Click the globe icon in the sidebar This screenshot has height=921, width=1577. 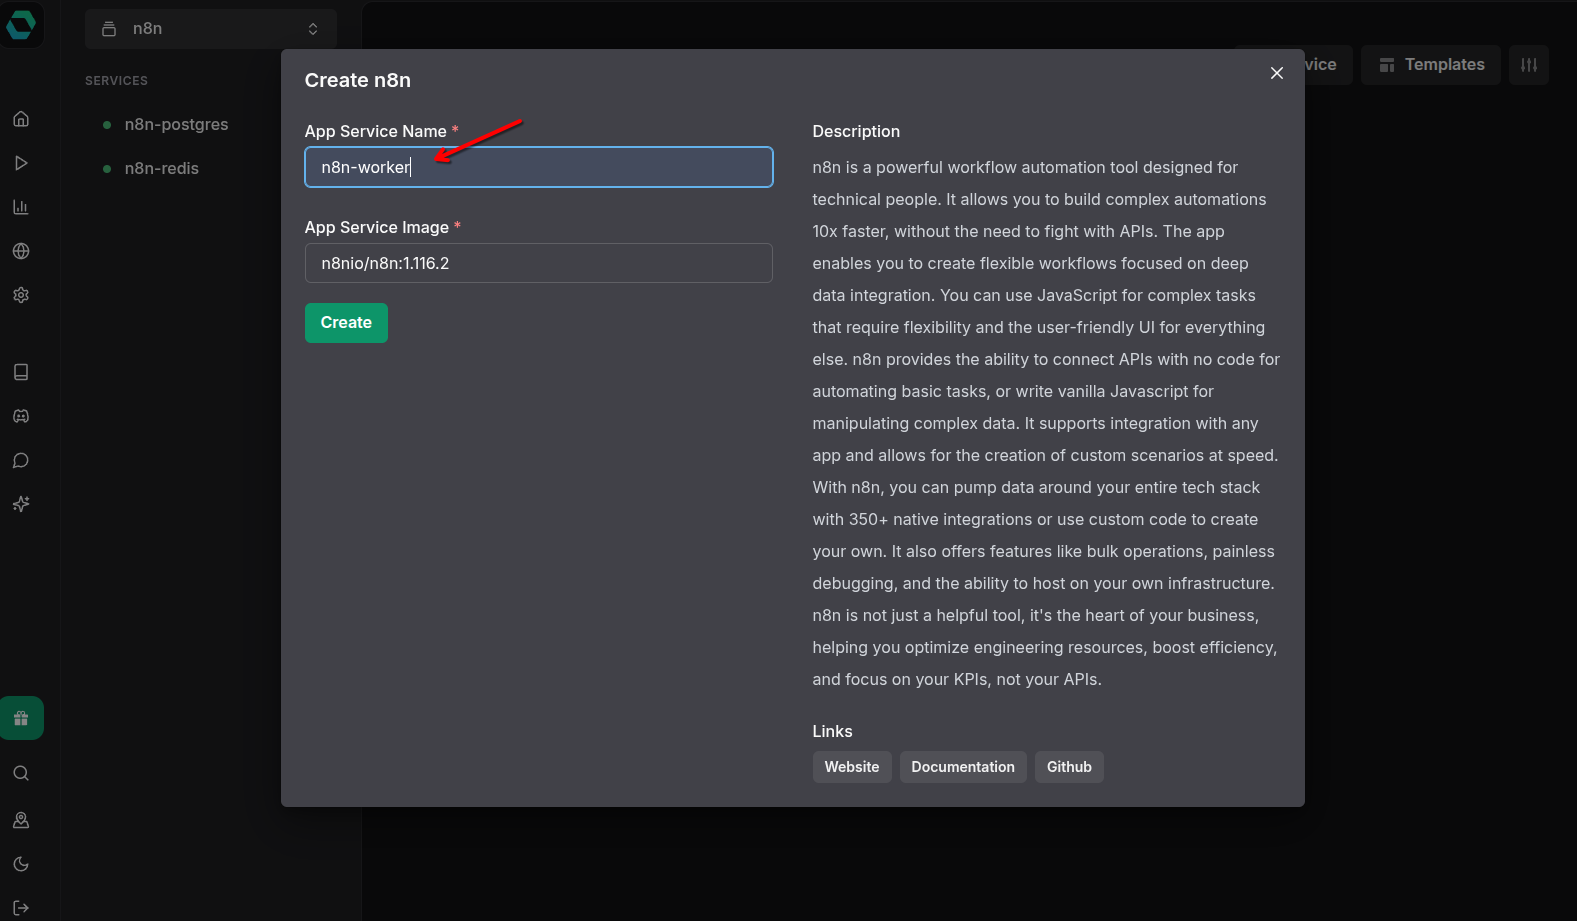(21, 251)
